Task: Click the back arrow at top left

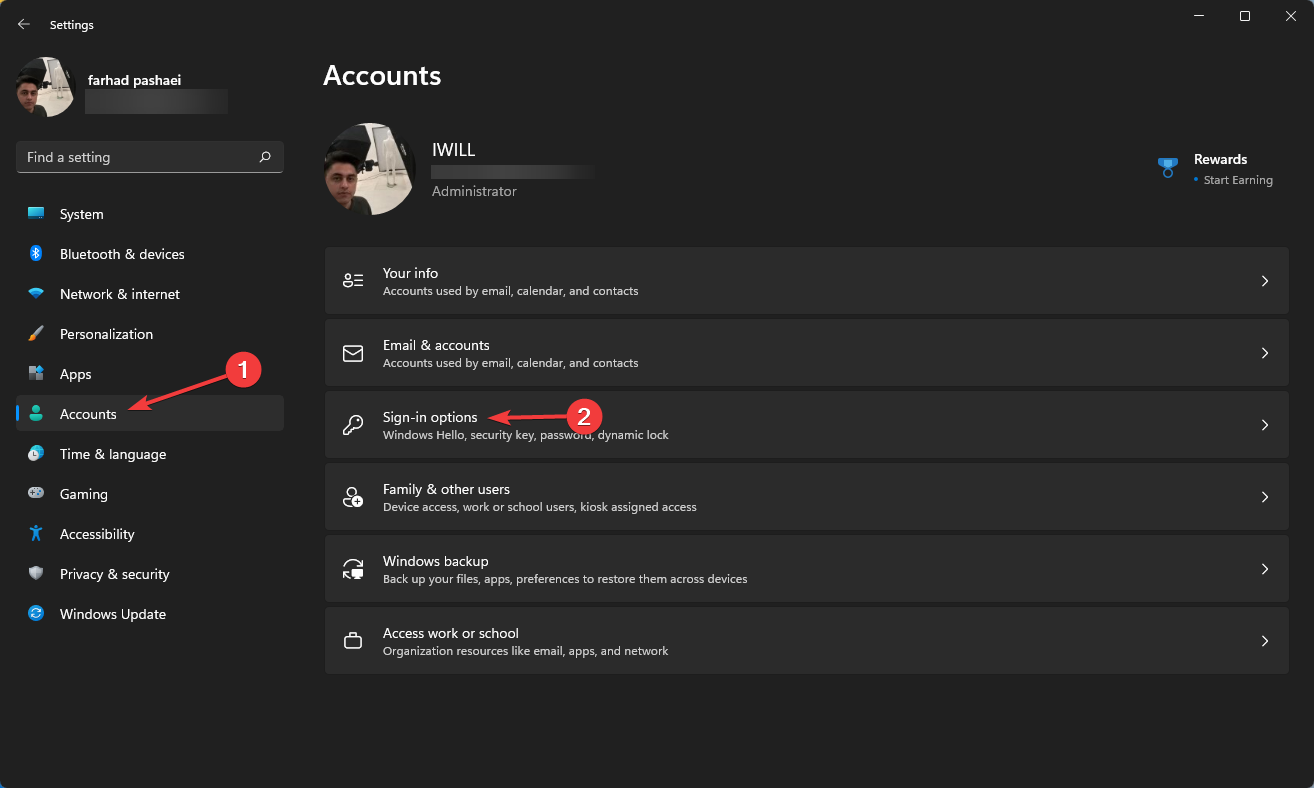Action: (23, 24)
